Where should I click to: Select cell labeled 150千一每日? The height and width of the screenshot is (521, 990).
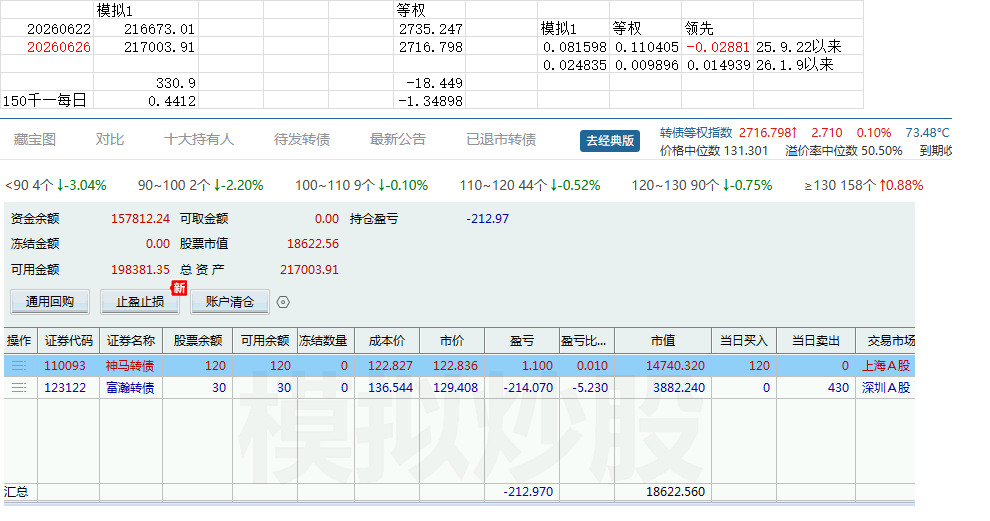(47, 100)
